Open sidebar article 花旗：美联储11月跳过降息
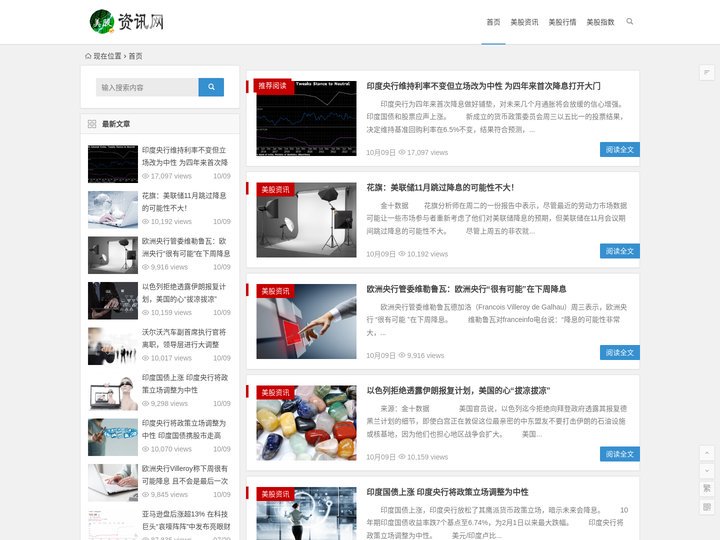Image resolution: width=720 pixels, height=540 pixels. point(184,202)
